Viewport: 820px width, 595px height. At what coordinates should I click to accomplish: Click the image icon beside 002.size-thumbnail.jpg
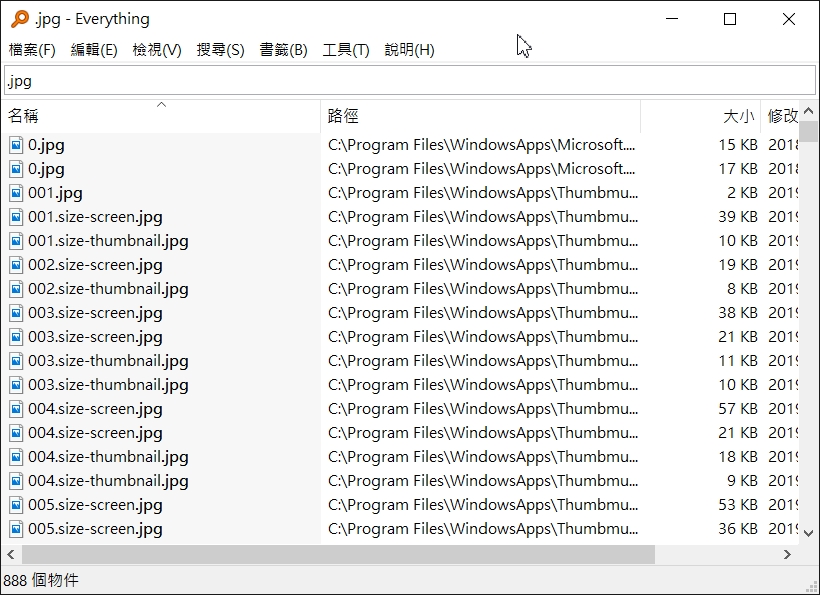coord(16,289)
